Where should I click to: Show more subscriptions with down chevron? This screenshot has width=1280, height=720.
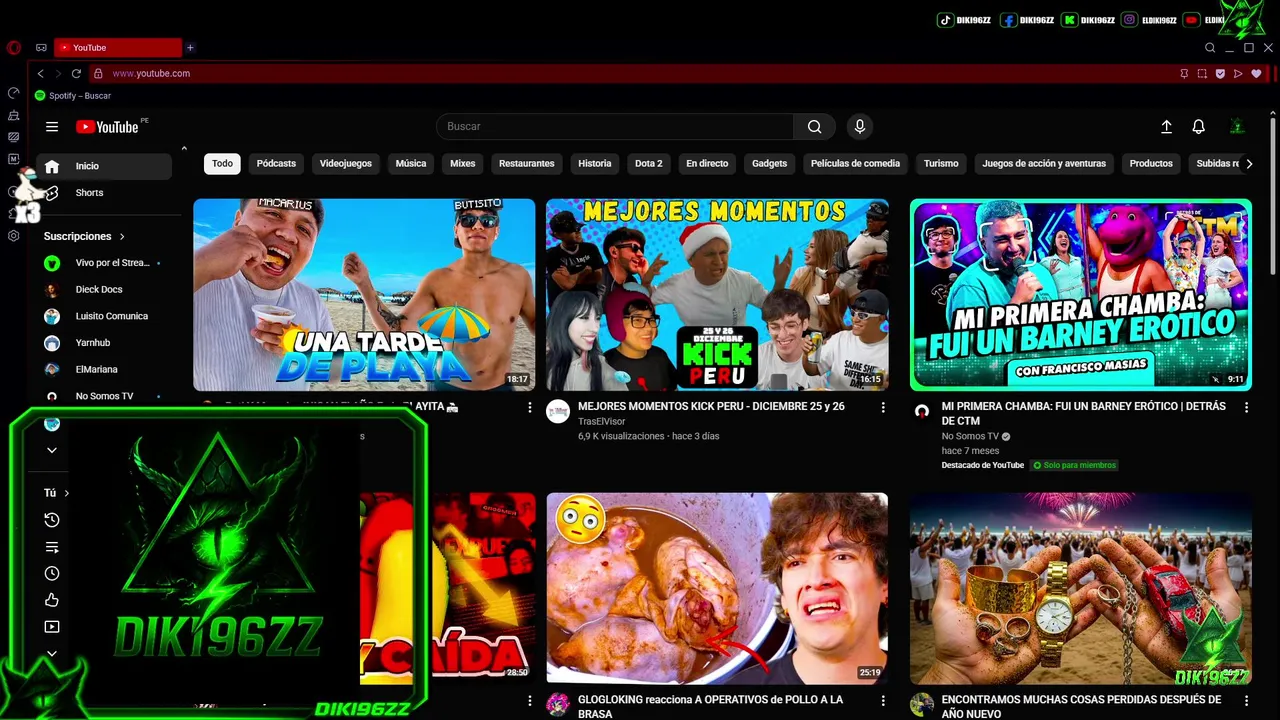52,450
